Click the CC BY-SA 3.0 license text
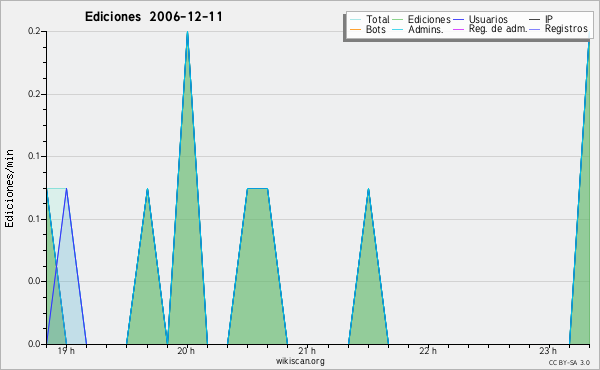 point(569,362)
